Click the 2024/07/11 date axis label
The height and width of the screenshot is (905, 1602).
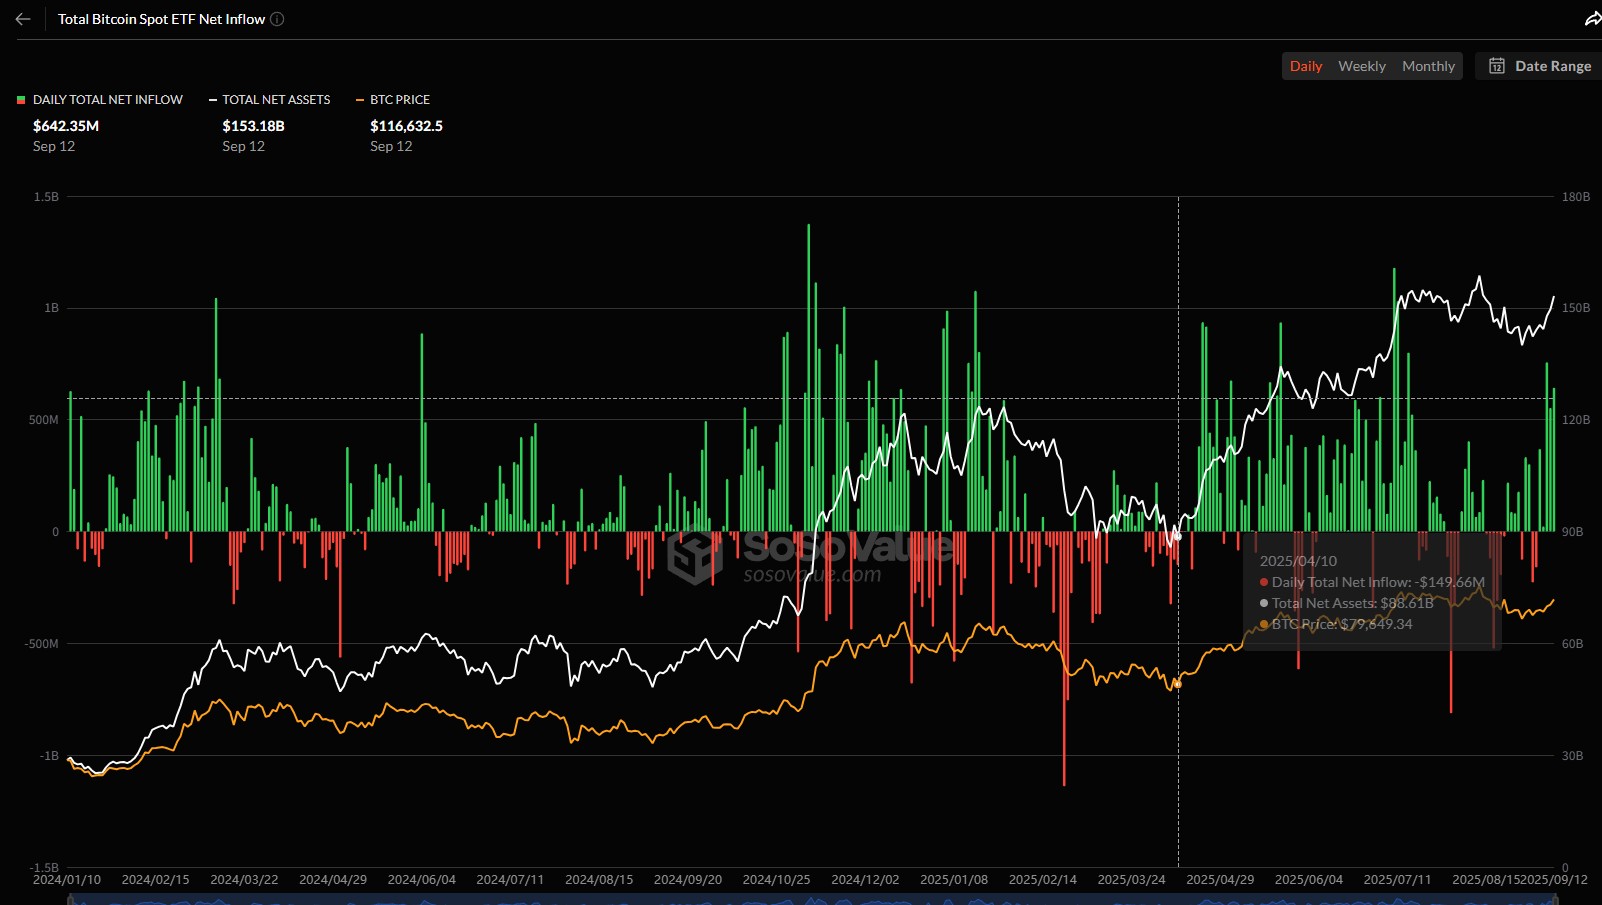[x=510, y=880]
